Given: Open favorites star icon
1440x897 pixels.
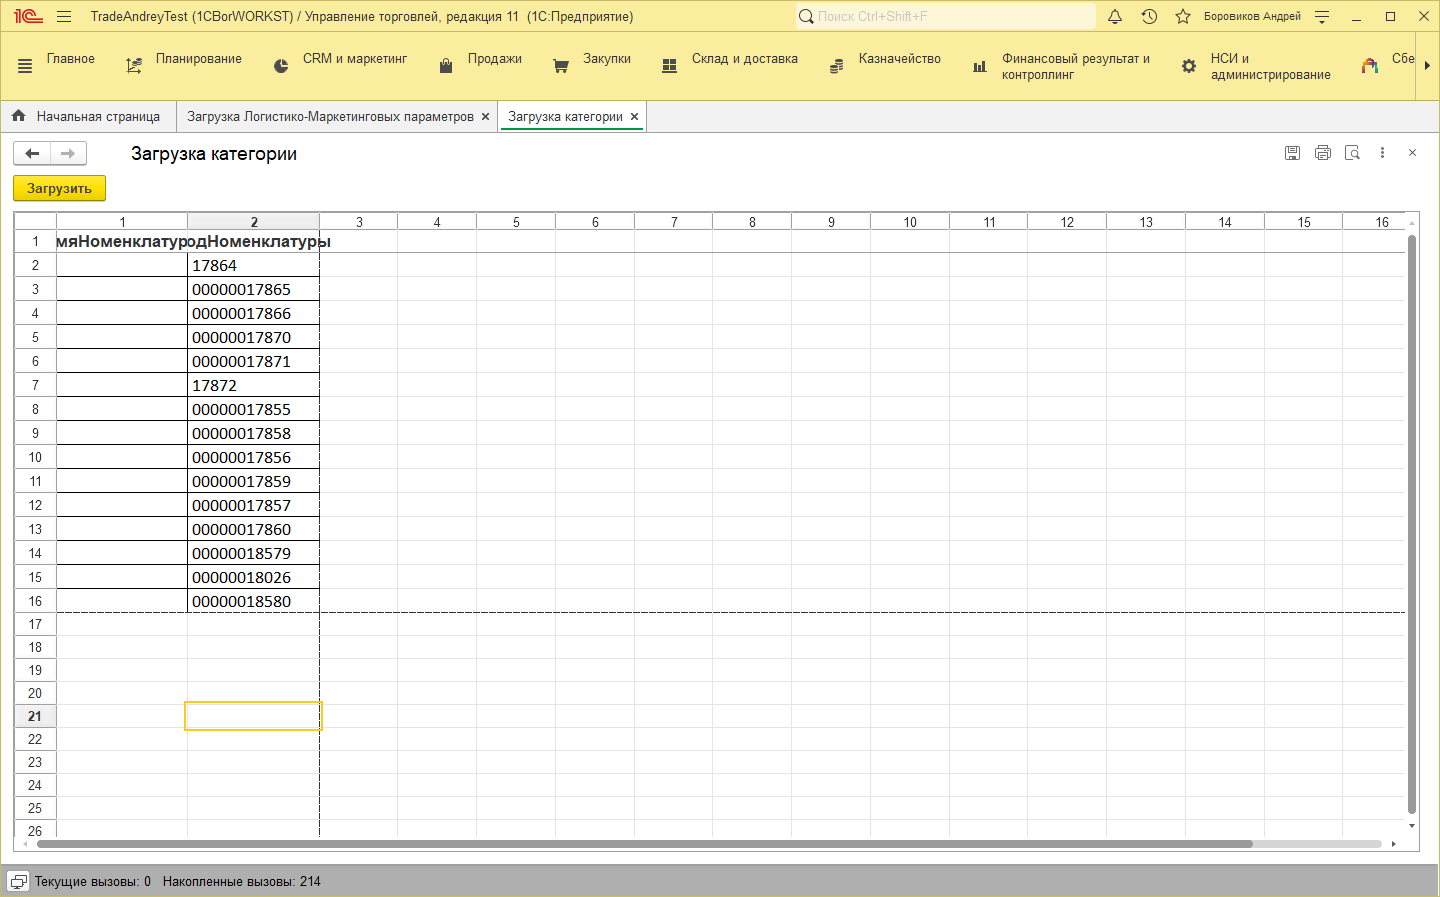Looking at the screenshot, I should (x=1183, y=16).
